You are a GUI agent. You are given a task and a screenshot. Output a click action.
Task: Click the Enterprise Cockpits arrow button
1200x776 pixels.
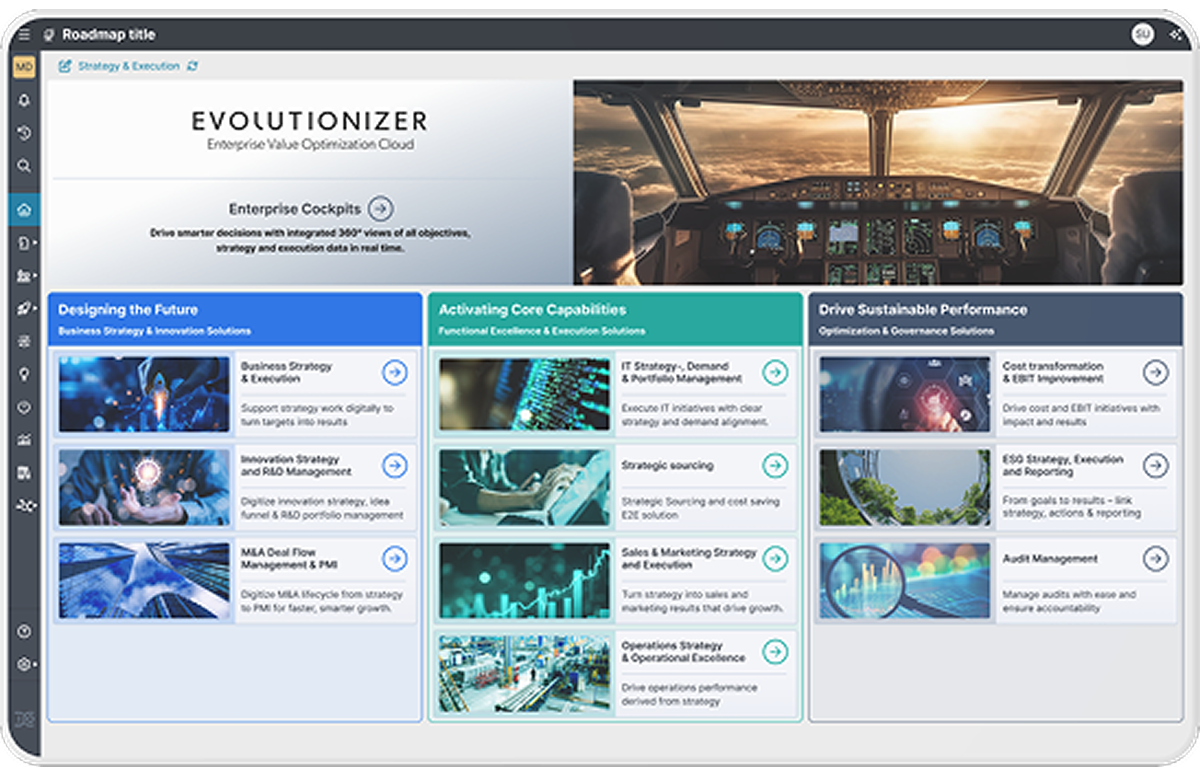pos(380,209)
